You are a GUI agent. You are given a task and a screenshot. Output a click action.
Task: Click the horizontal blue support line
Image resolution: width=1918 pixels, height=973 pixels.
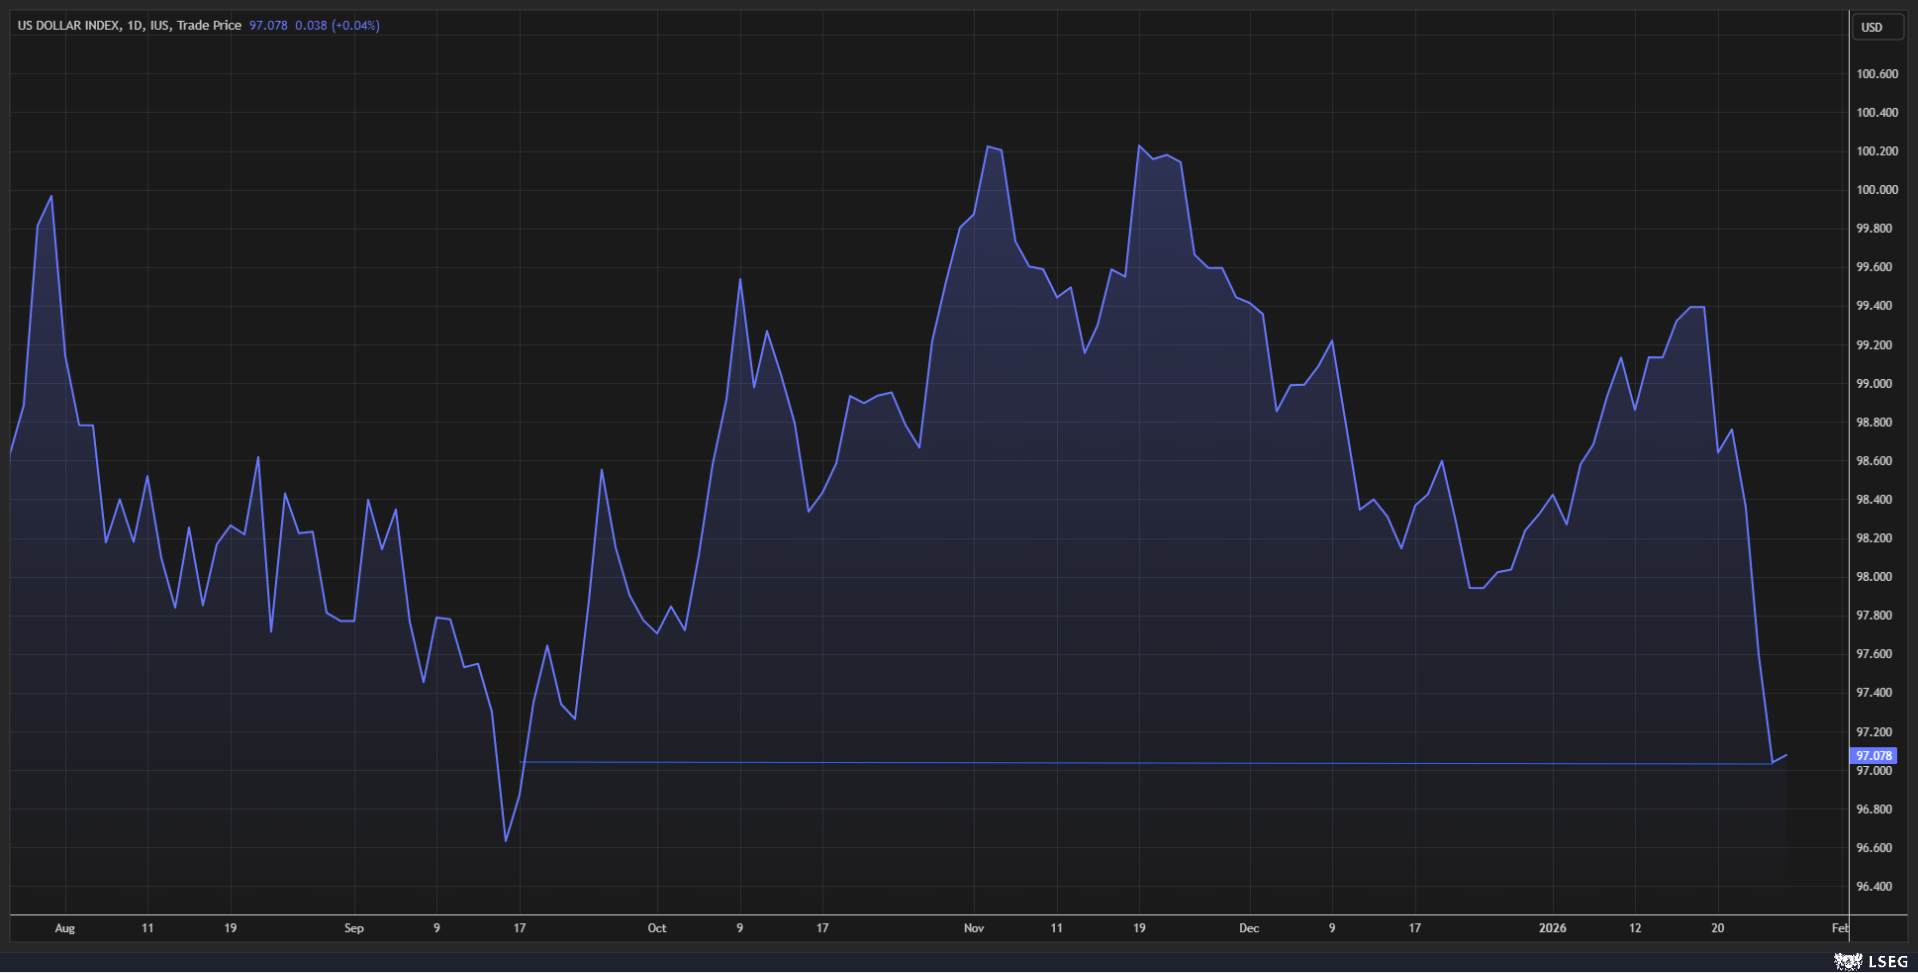[x=1100, y=763]
